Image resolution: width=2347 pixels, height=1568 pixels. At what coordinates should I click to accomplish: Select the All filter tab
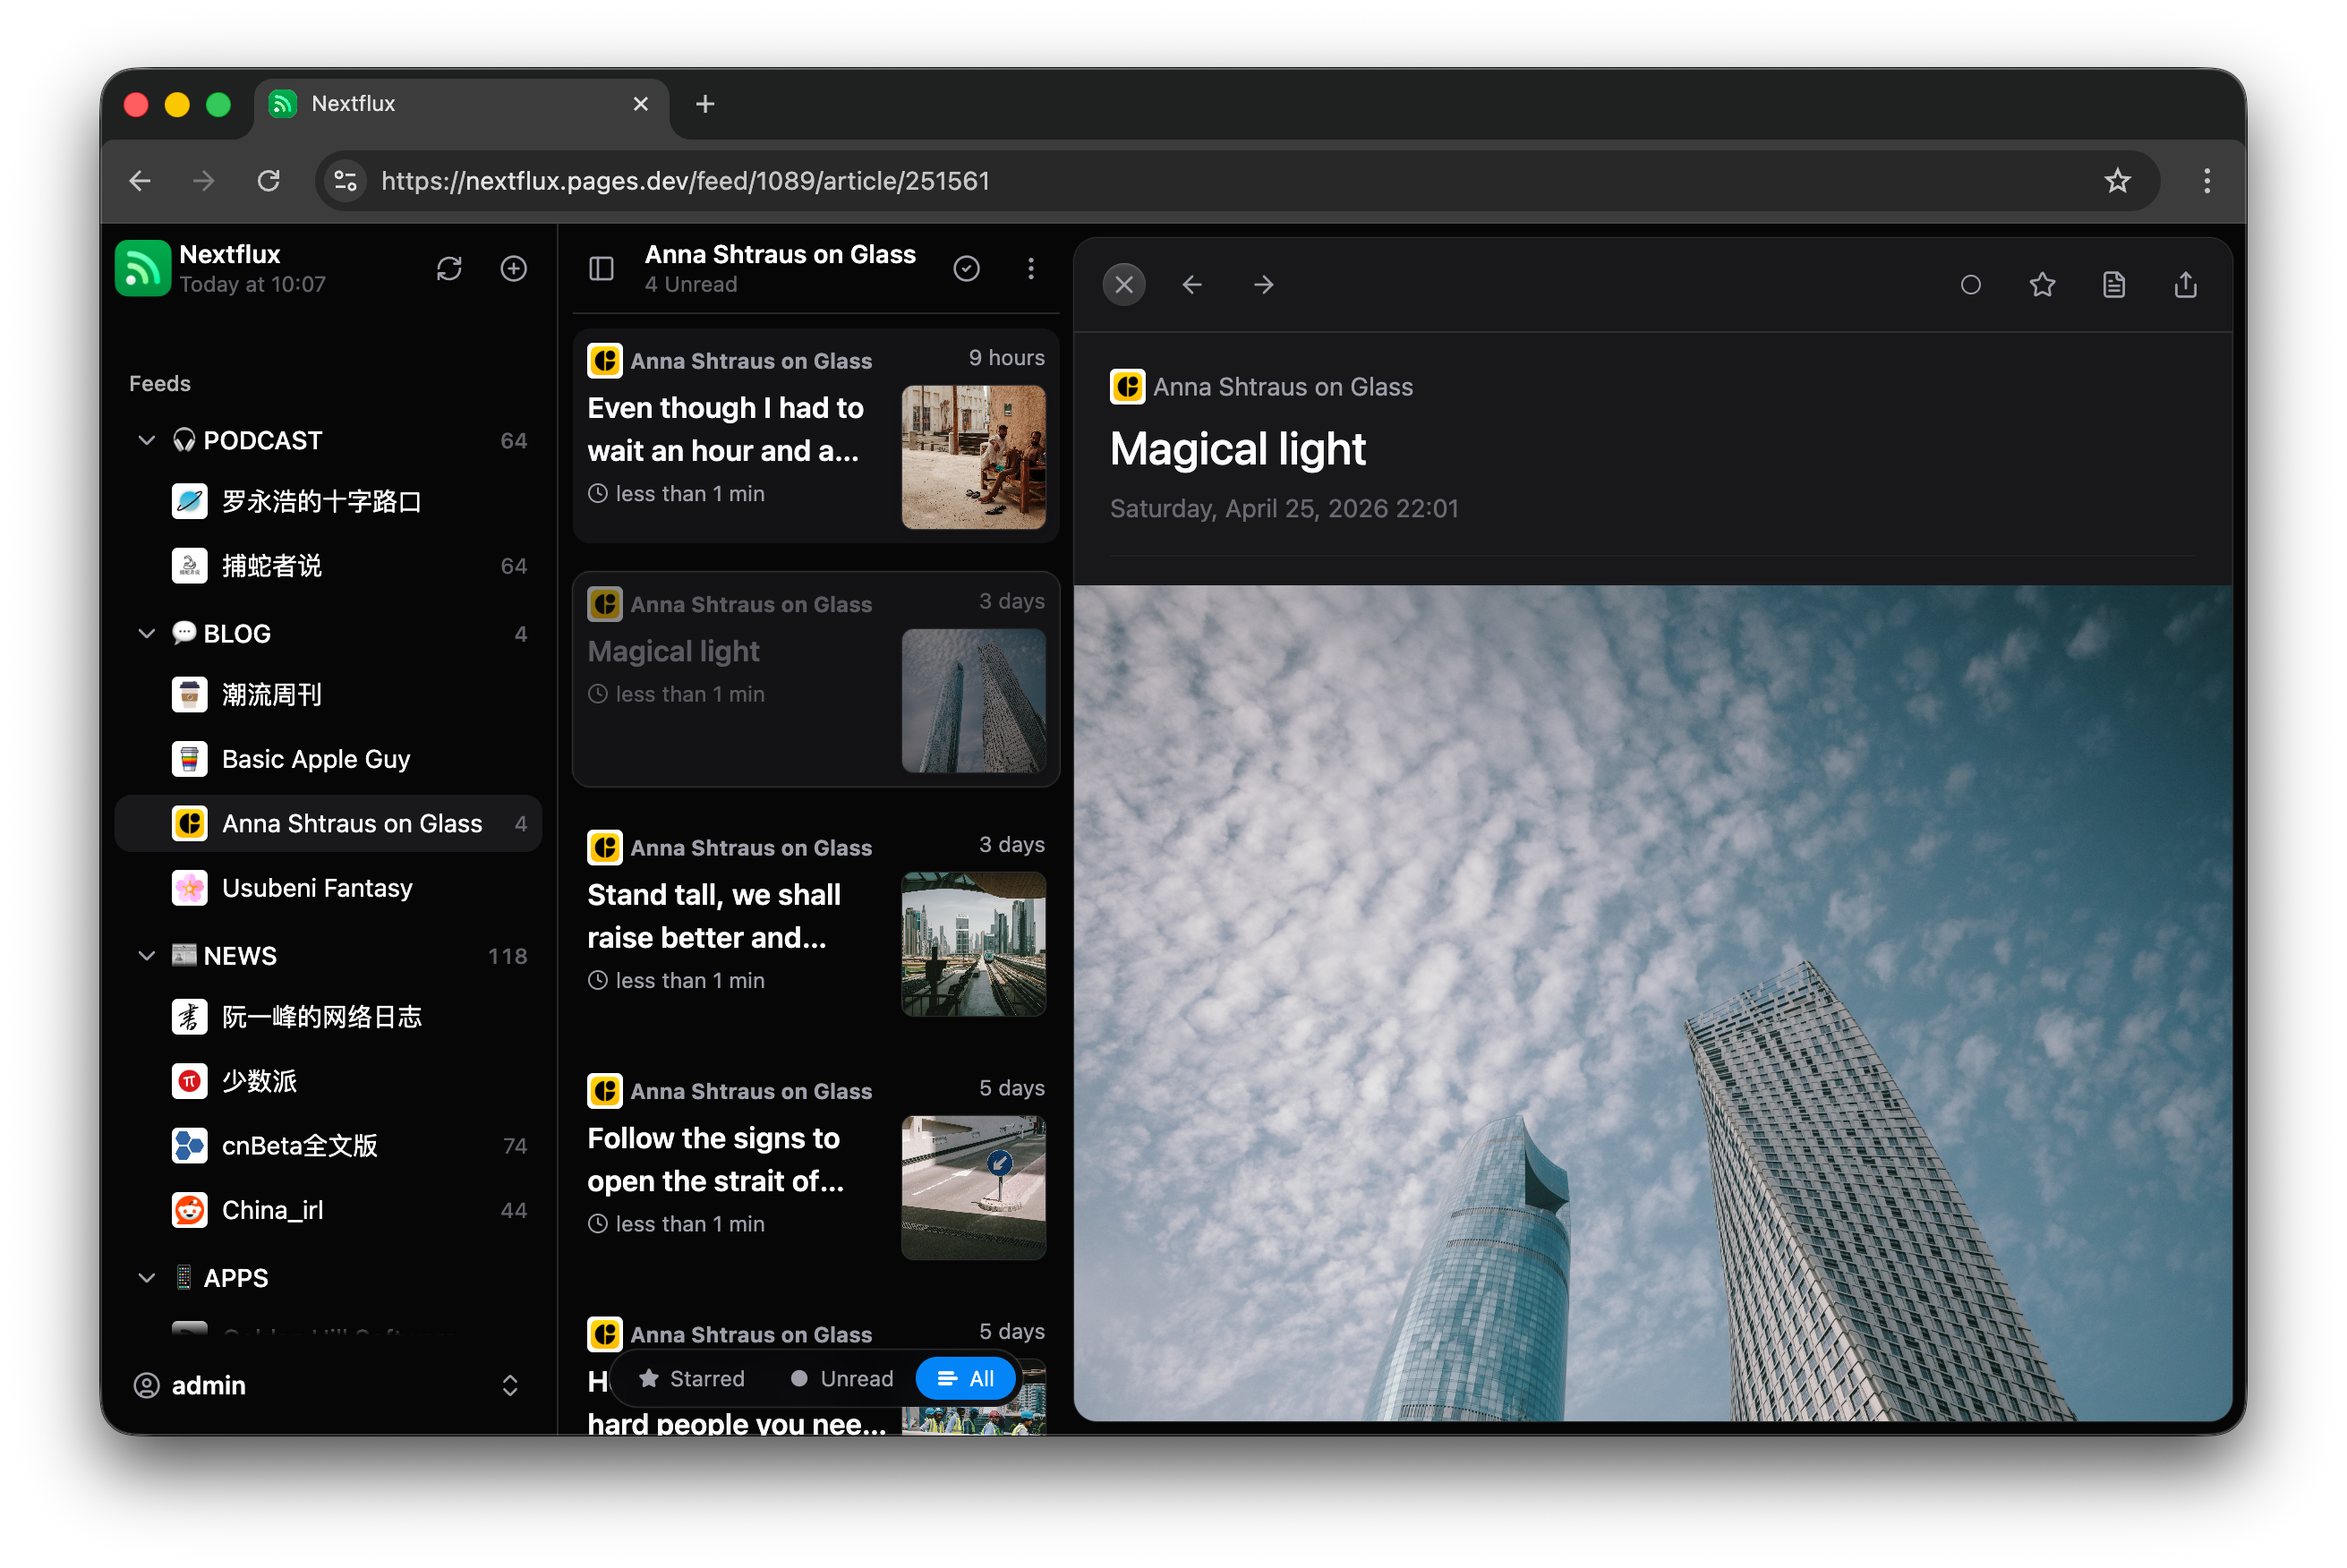pos(966,1379)
